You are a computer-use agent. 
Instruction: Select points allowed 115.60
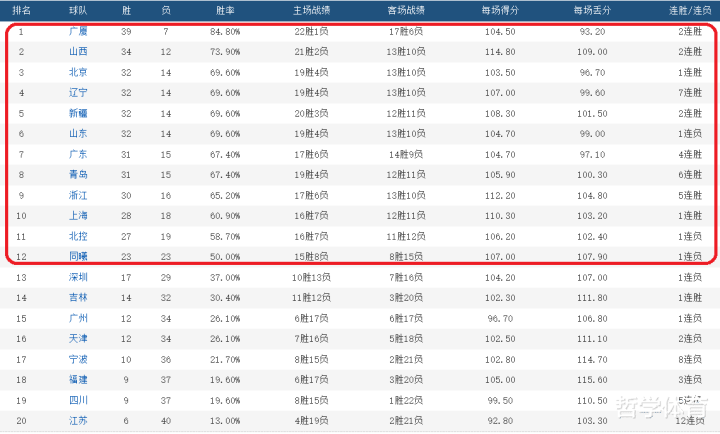[x=592, y=380]
